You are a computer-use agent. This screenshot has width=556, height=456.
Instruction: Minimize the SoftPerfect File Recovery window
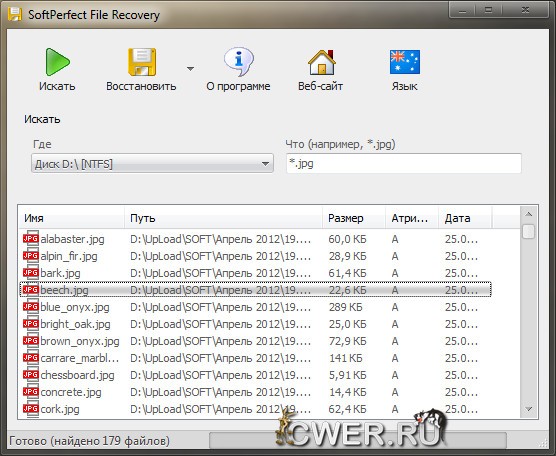462,11
